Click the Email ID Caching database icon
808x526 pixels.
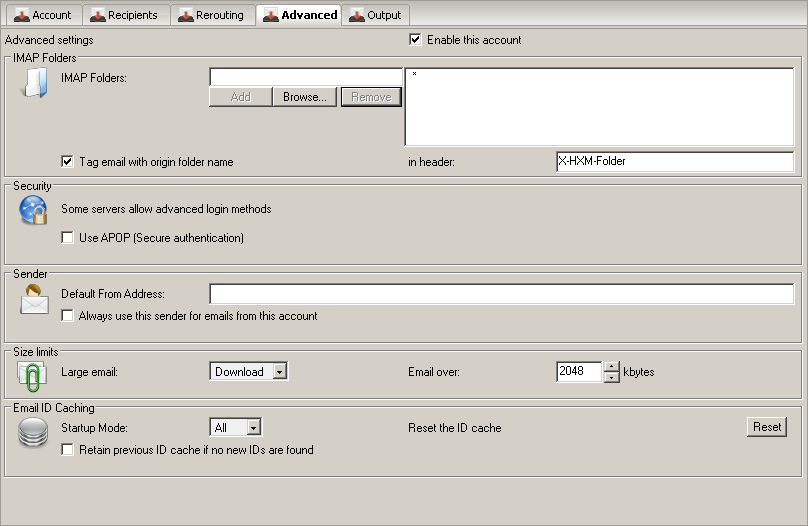[x=34, y=432]
